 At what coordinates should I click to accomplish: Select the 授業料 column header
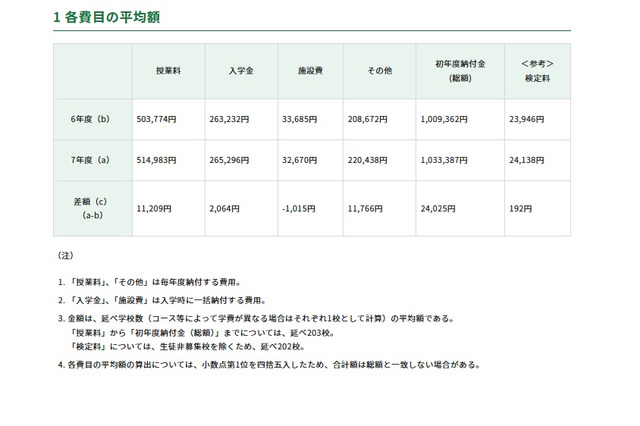point(167,70)
